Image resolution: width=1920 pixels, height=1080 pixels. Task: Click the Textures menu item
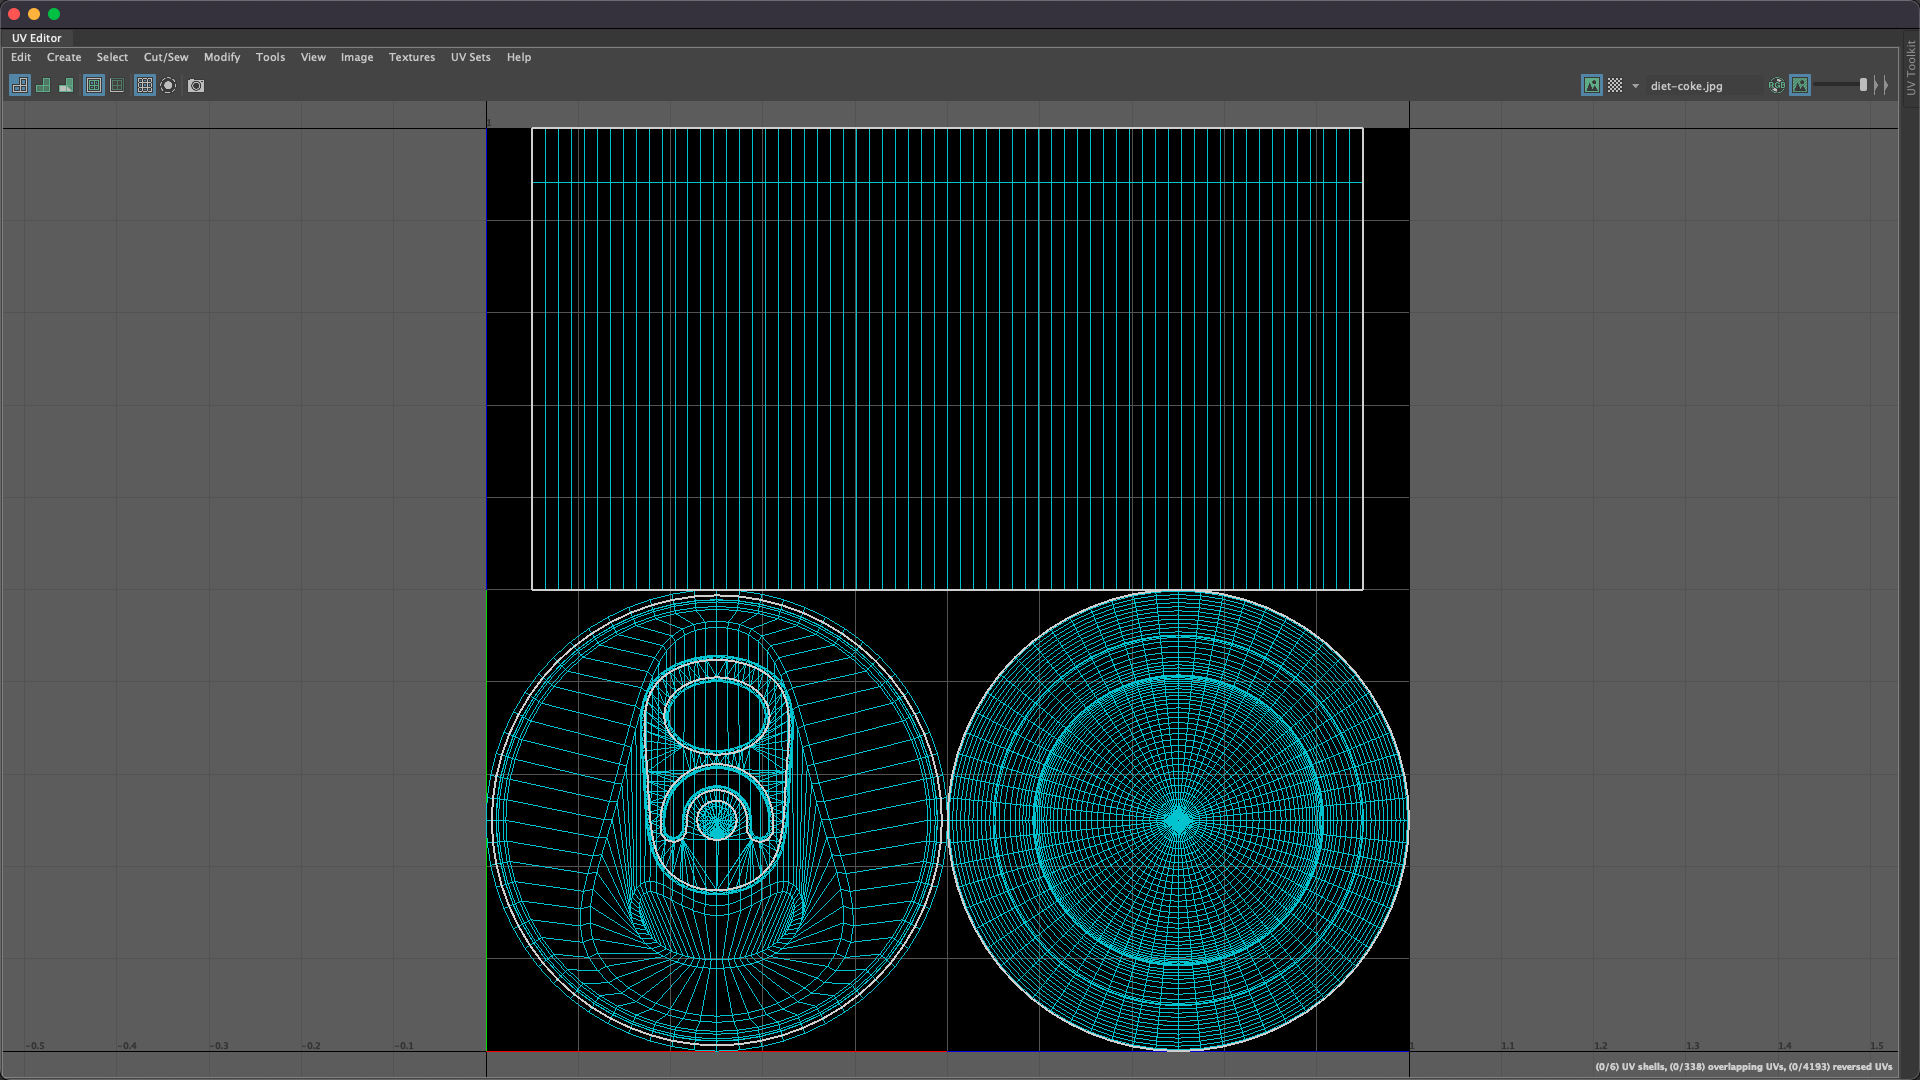(410, 55)
